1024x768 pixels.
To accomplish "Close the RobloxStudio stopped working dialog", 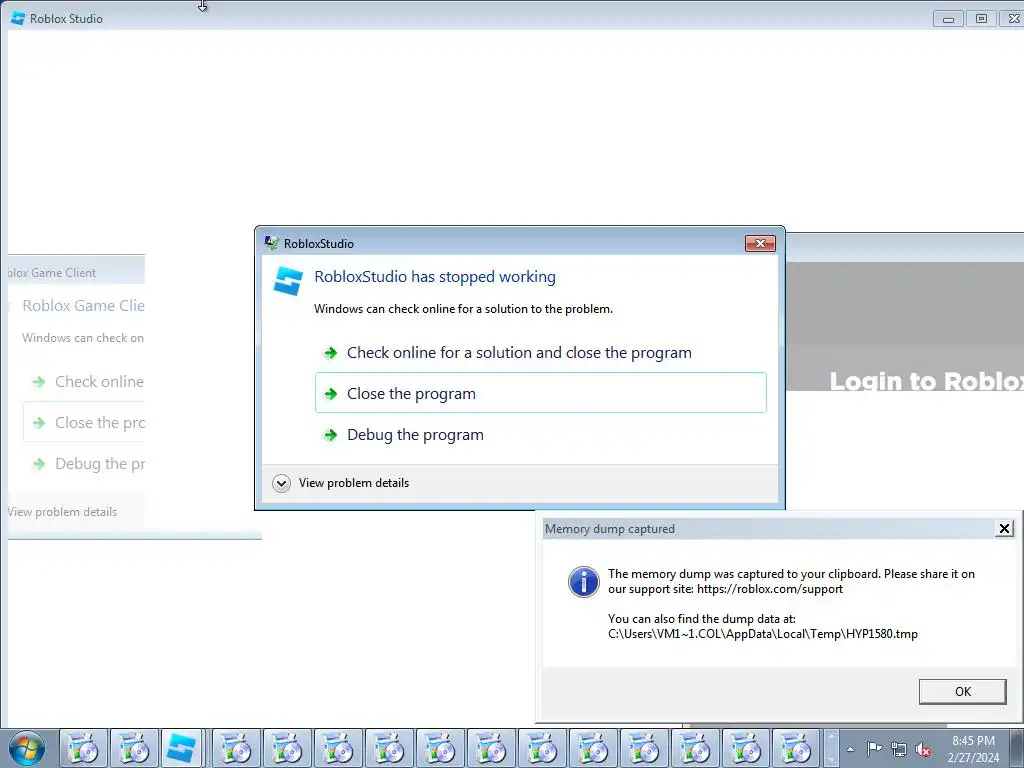I will 760,244.
